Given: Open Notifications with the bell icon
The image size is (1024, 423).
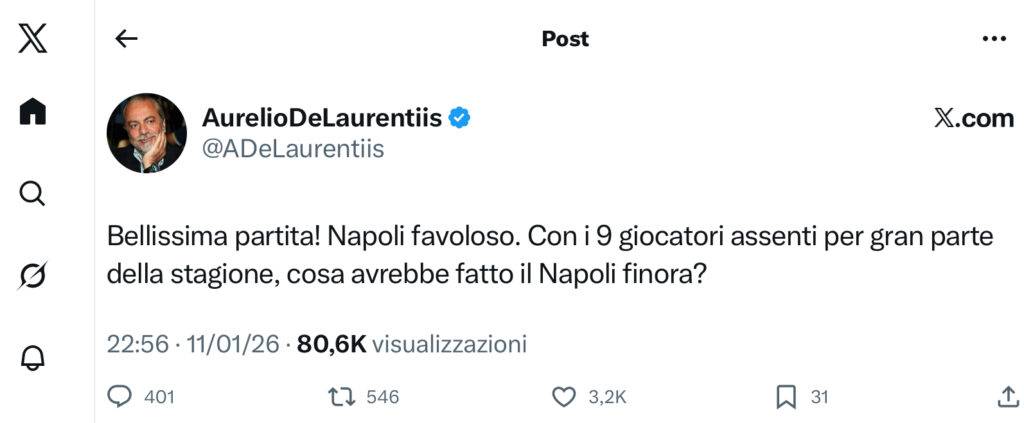Looking at the screenshot, I should pos(33,358).
